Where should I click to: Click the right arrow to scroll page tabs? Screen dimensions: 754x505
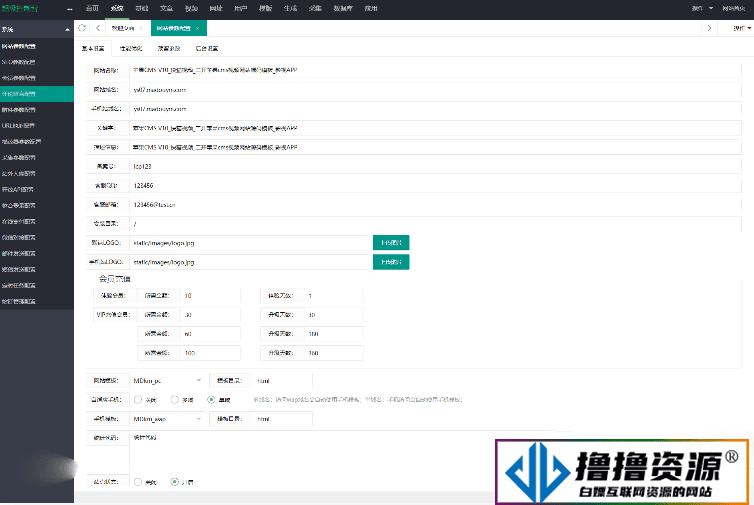[x=709, y=28]
